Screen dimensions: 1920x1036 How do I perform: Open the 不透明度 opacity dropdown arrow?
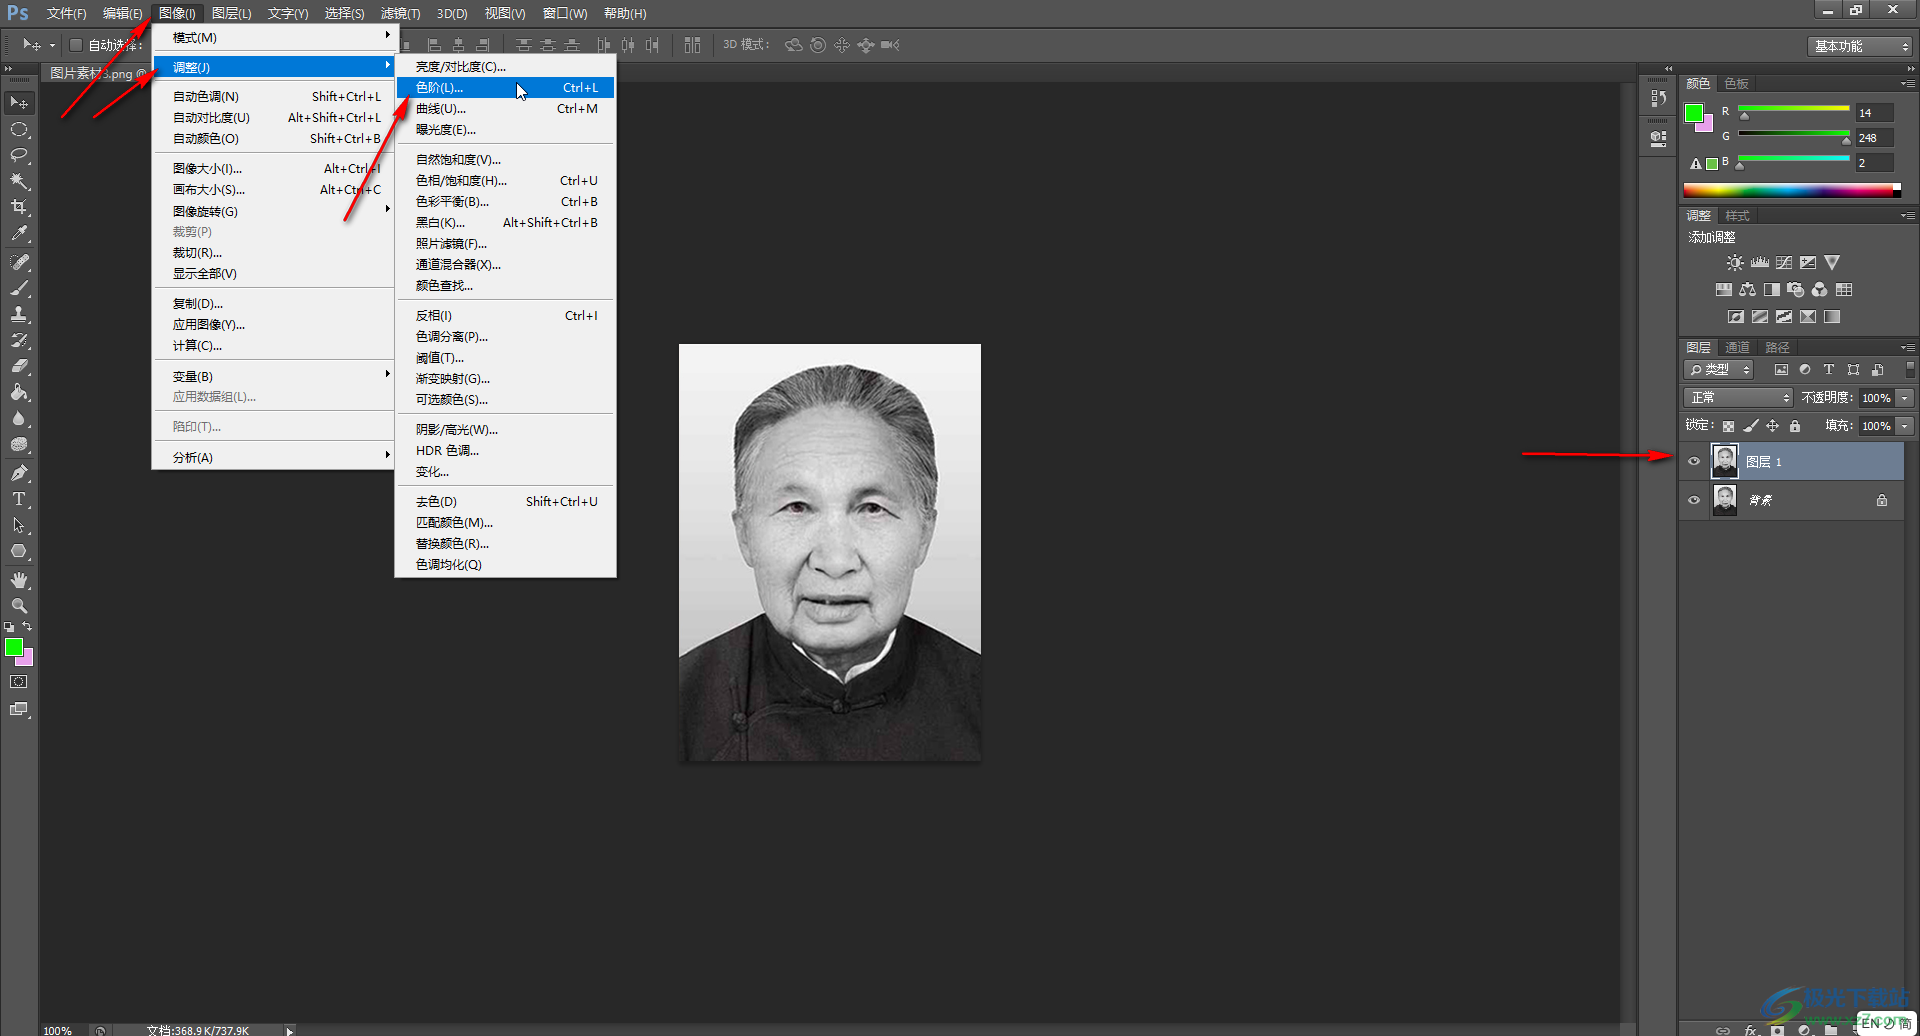tap(1905, 398)
